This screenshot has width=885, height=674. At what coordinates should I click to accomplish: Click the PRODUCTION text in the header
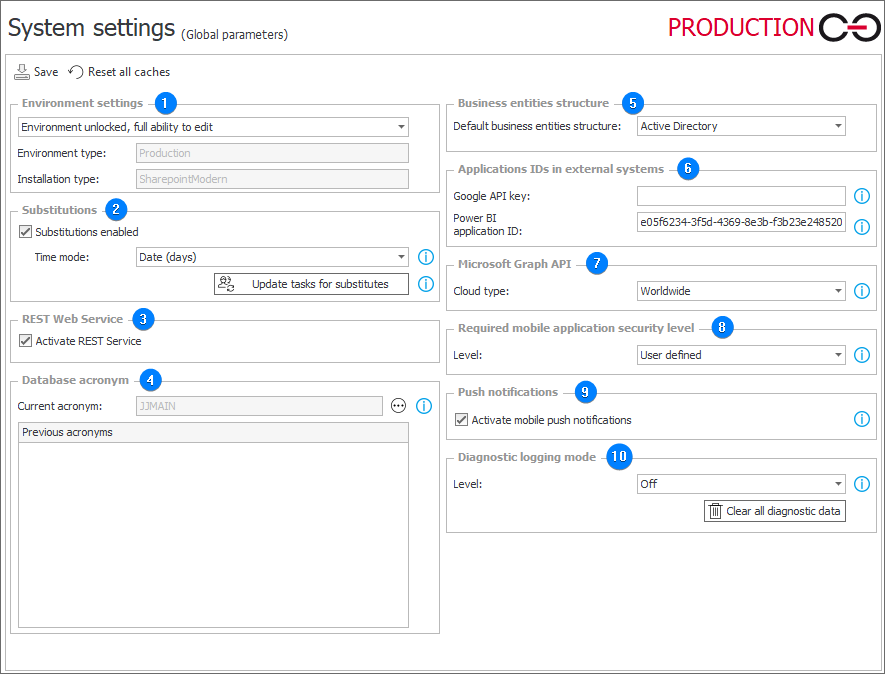(741, 28)
